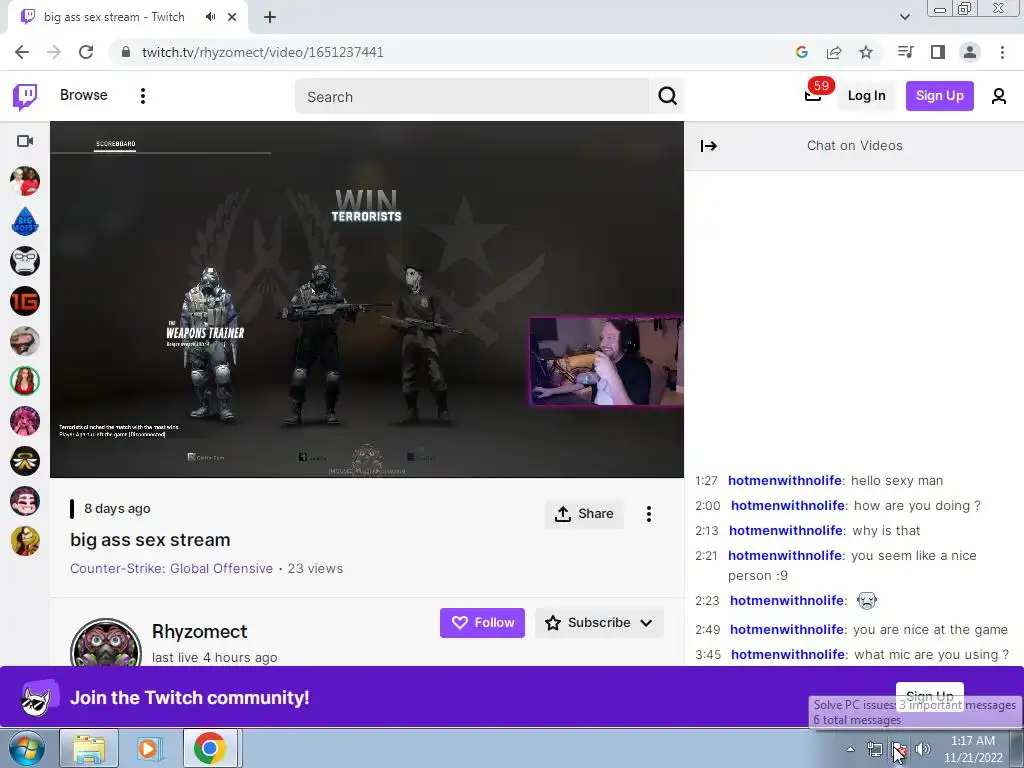This screenshot has width=1024, height=768.
Task: Open Chrome's three-dot menu
Action: coord(1002,52)
